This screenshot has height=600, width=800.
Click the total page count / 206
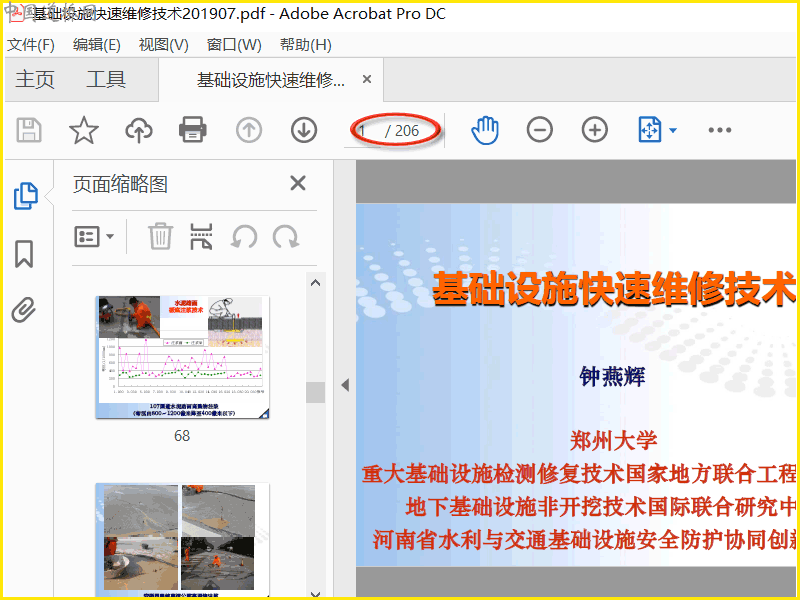click(x=402, y=131)
